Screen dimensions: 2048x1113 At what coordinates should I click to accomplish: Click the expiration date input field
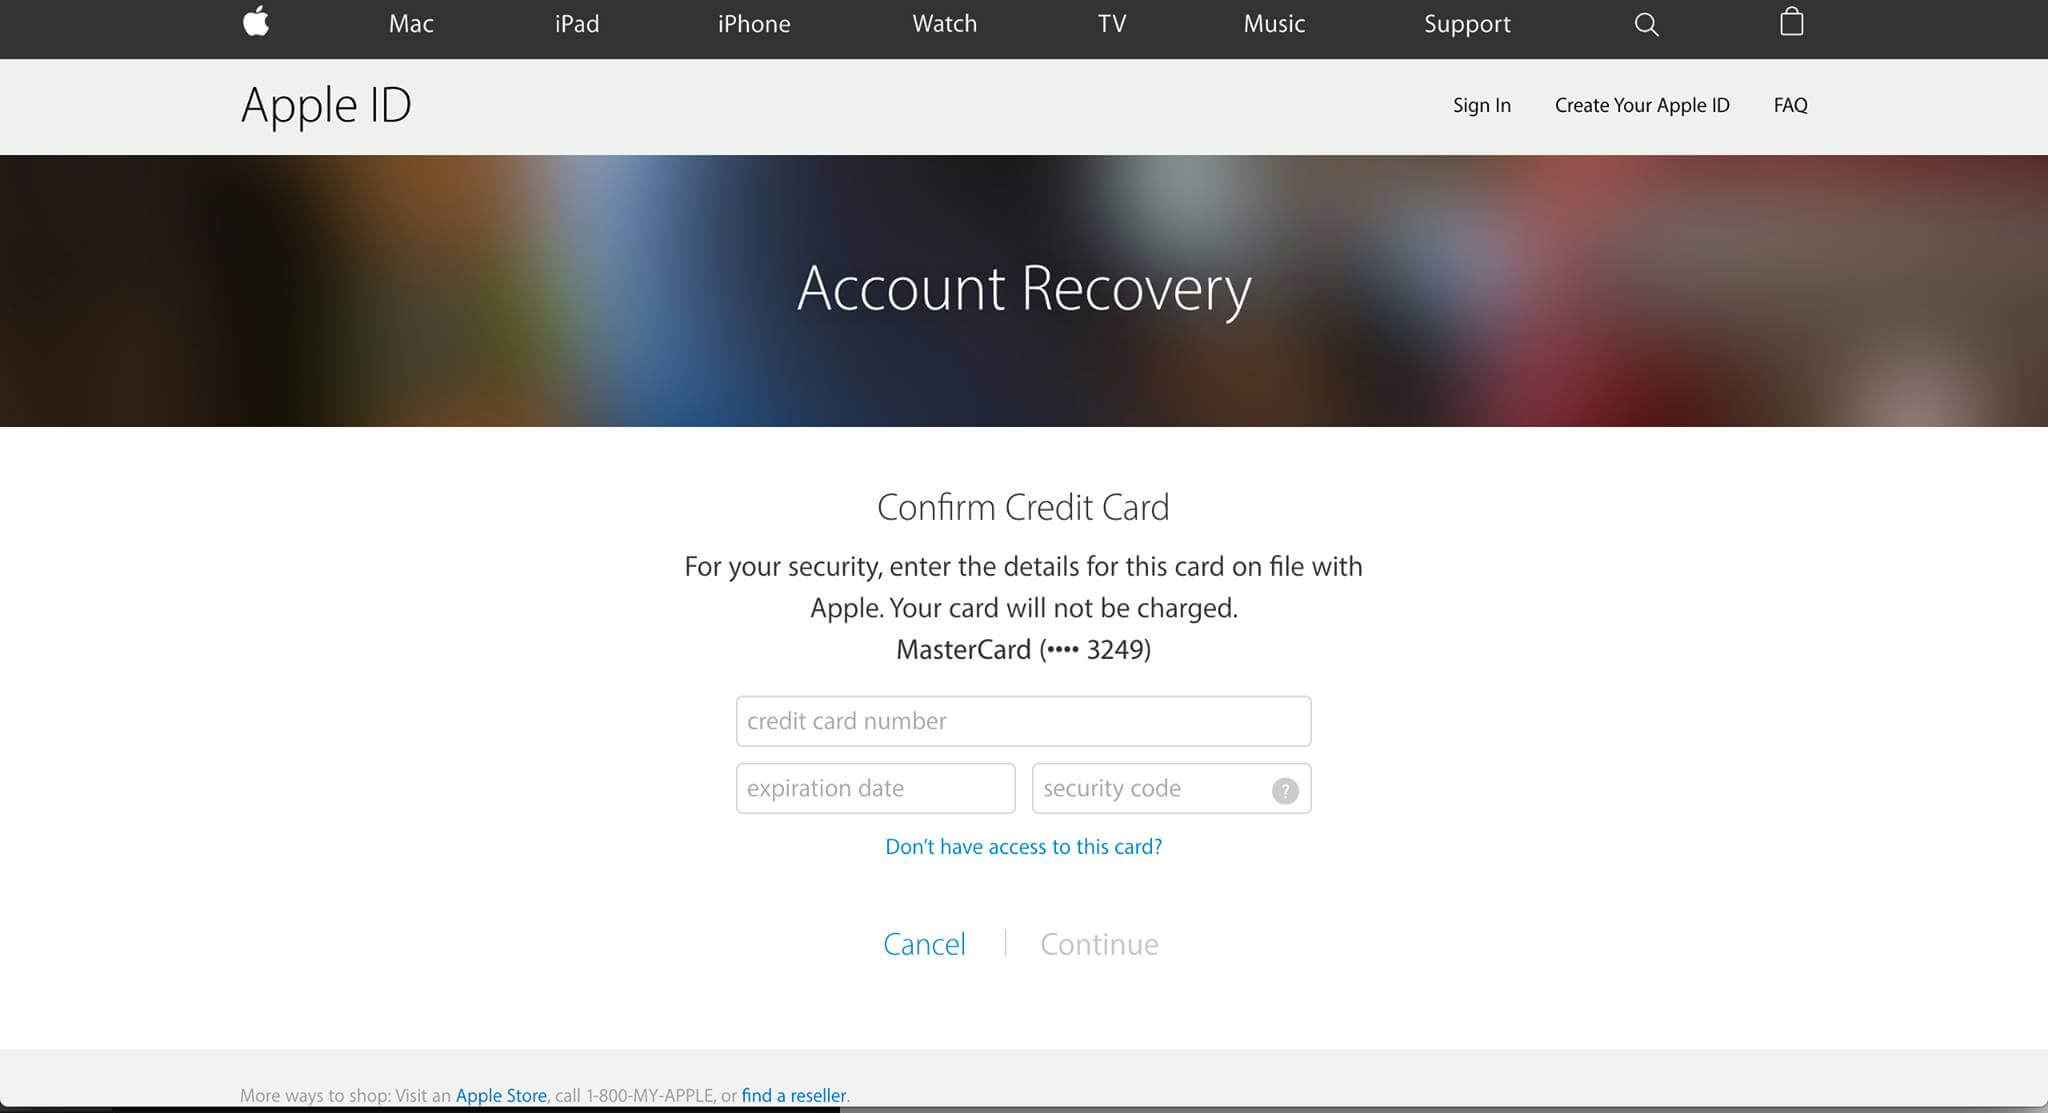[x=875, y=788]
